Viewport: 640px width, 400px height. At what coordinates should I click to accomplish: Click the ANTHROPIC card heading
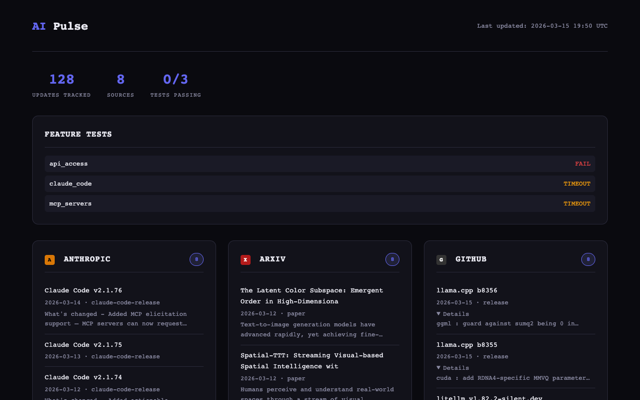click(x=87, y=259)
